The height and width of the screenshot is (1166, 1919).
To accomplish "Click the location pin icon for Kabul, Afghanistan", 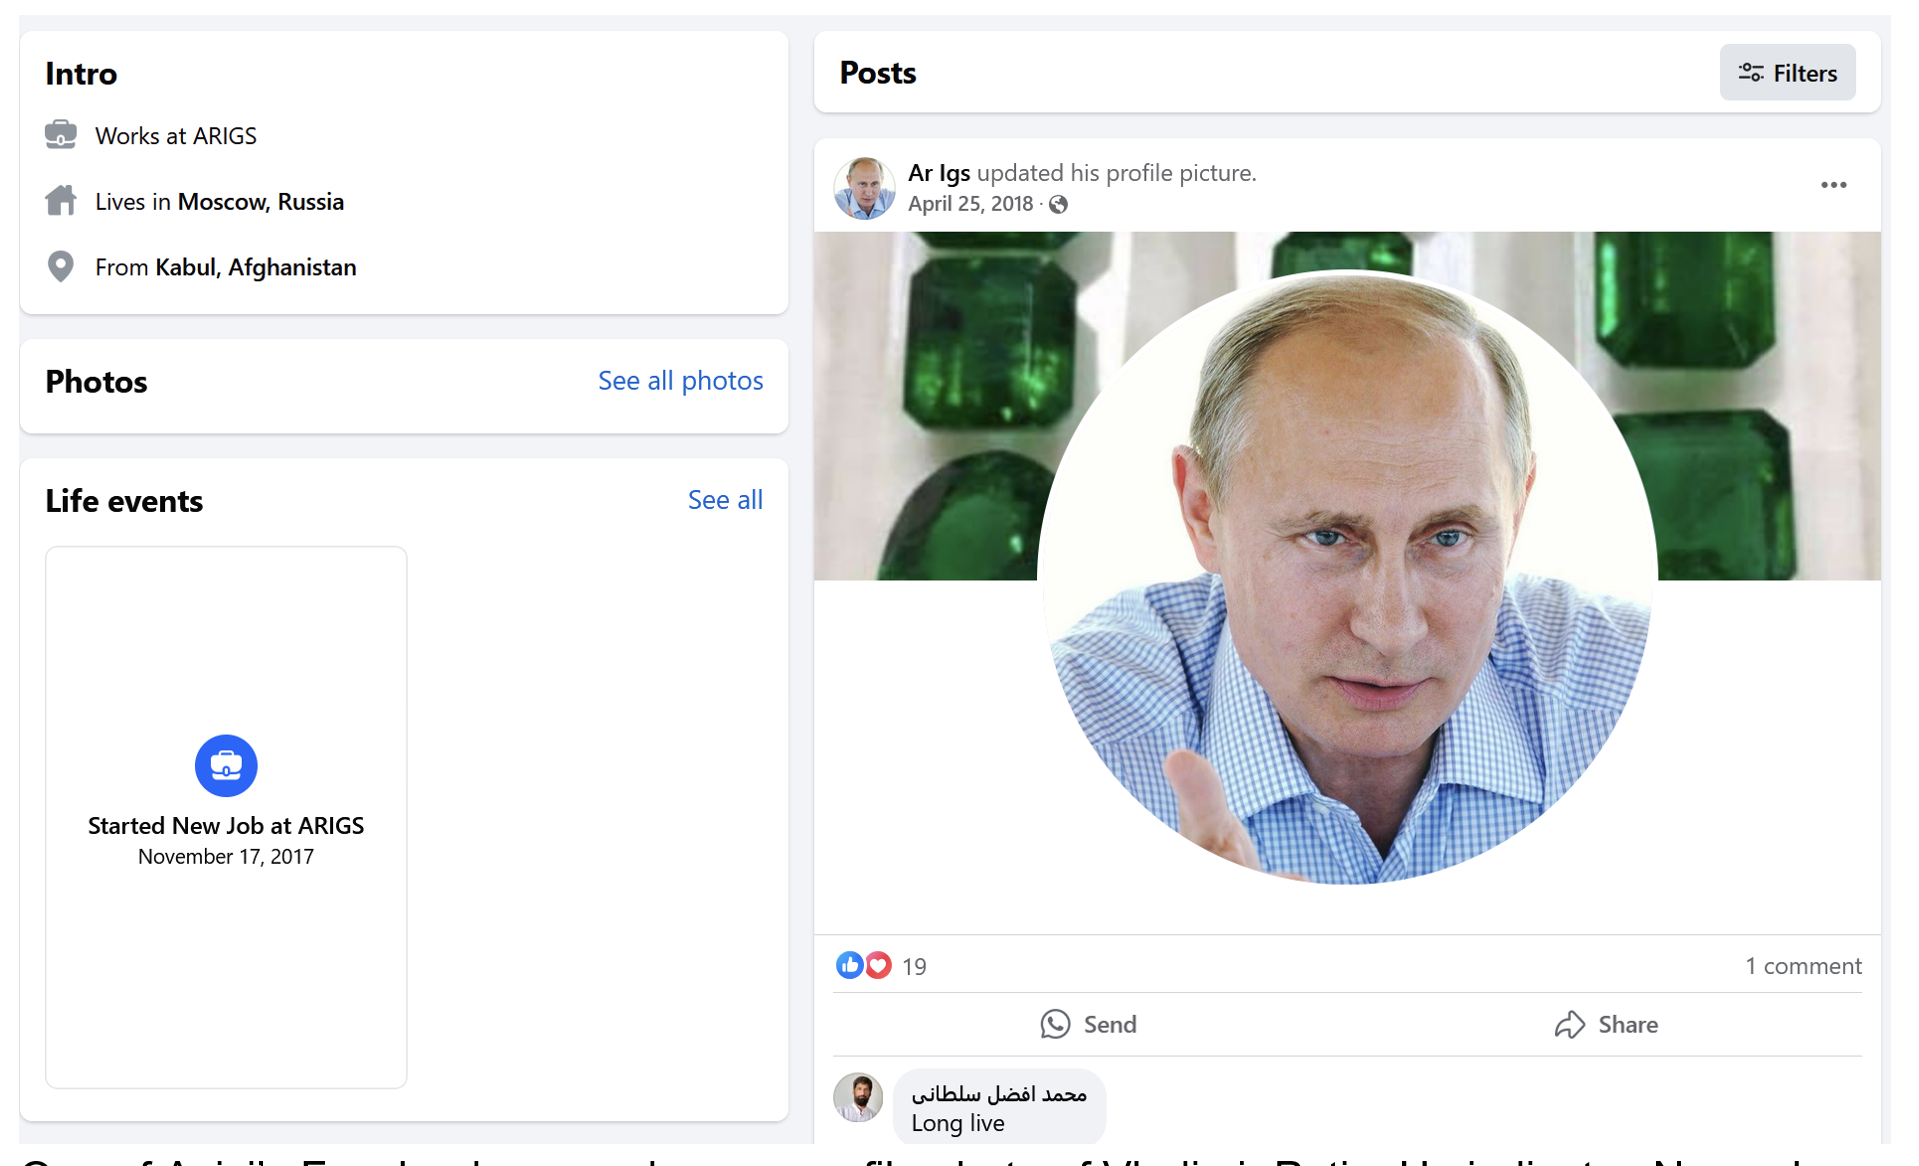I will 61,266.
